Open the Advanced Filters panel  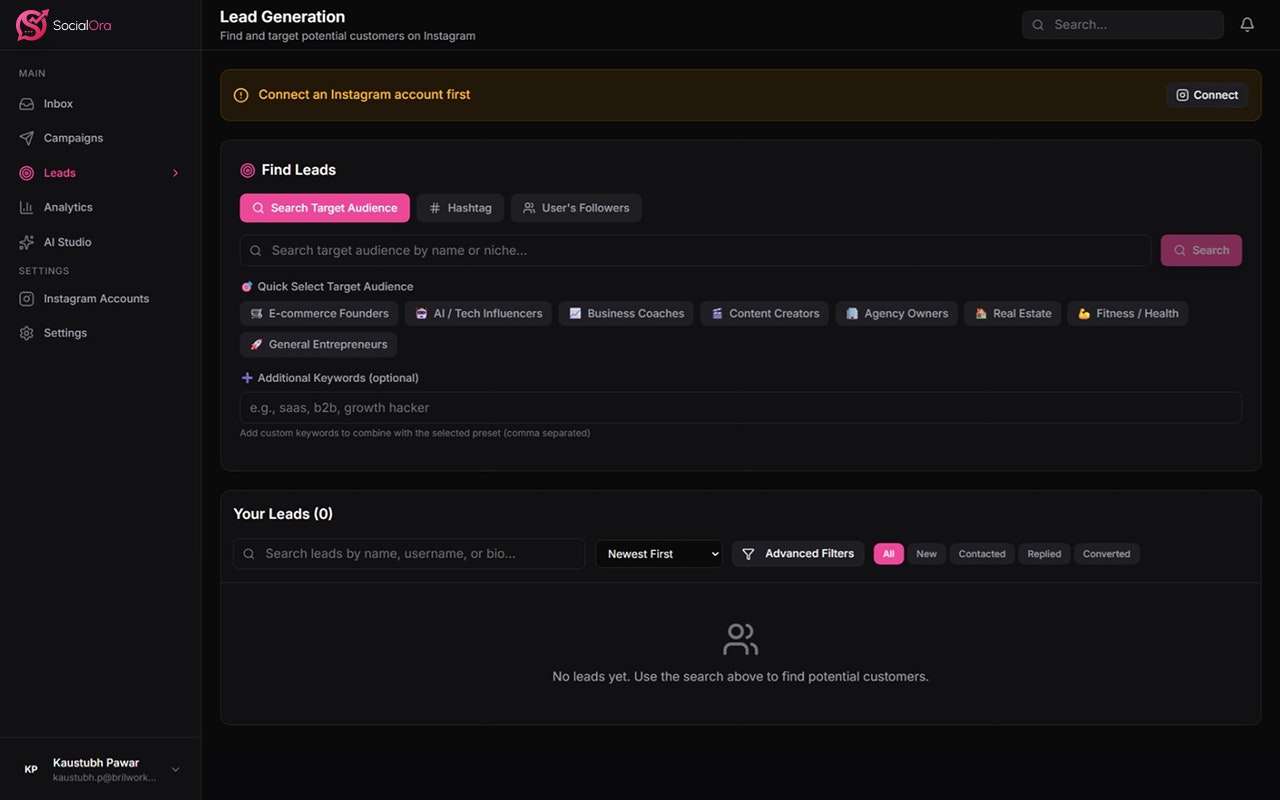point(797,553)
